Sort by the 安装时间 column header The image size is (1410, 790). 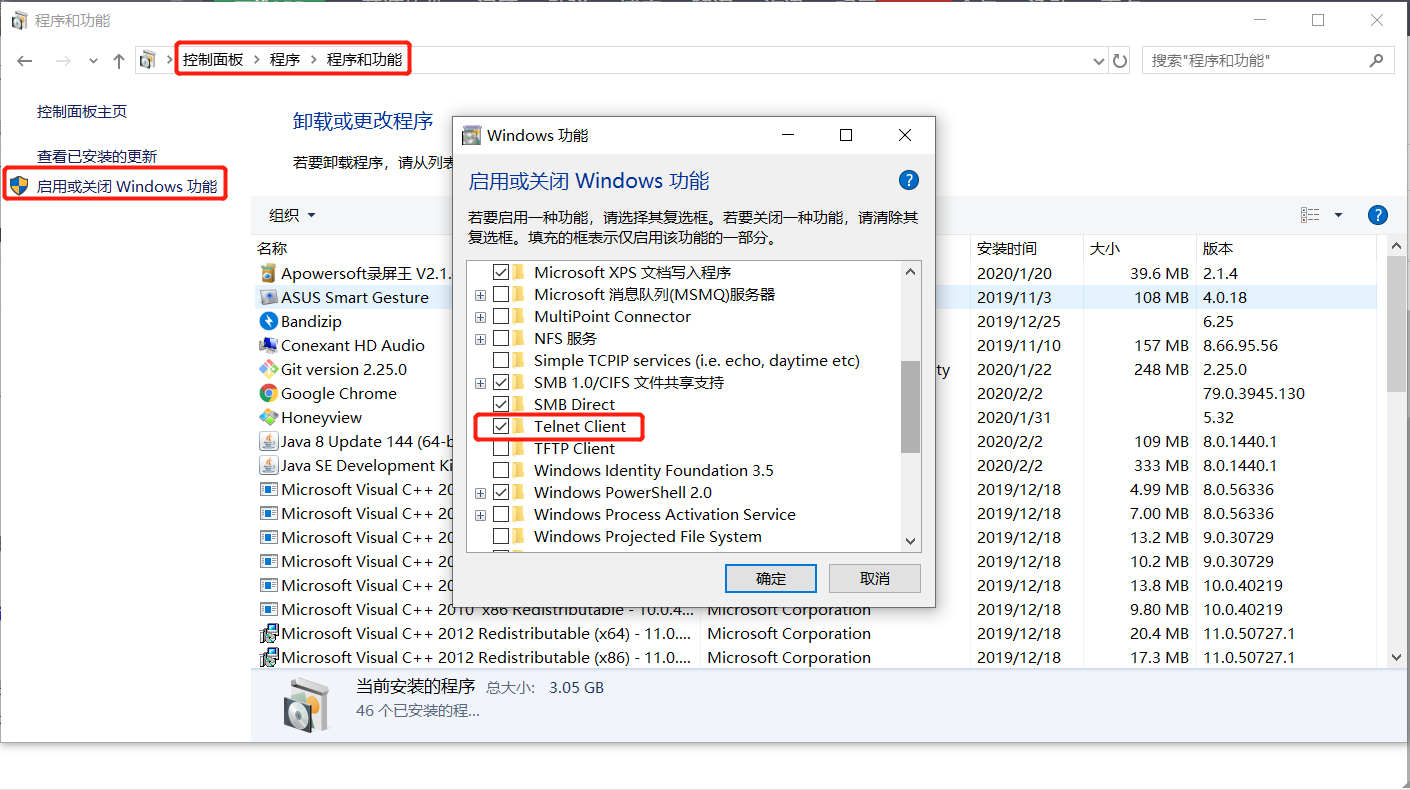(1027, 248)
